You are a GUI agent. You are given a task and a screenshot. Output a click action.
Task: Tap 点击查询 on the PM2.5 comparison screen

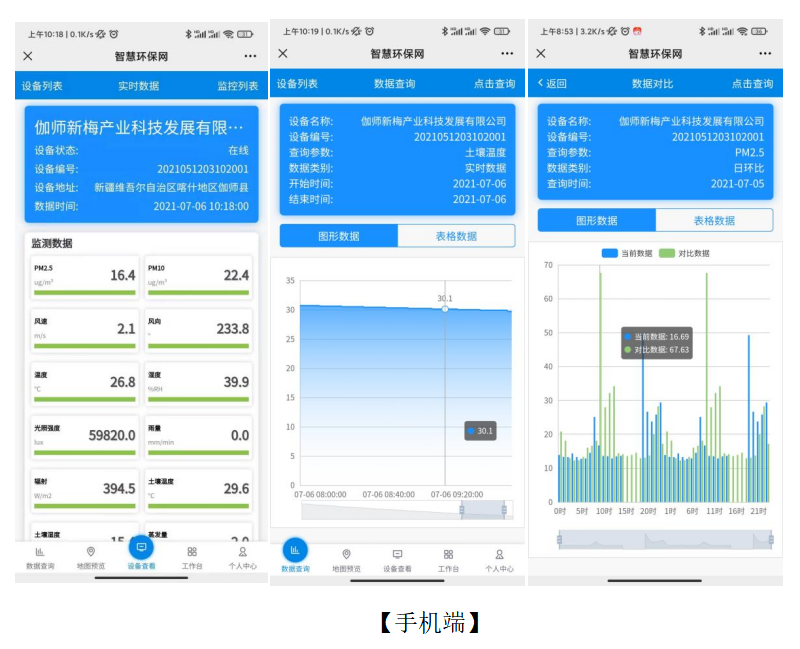[752, 84]
